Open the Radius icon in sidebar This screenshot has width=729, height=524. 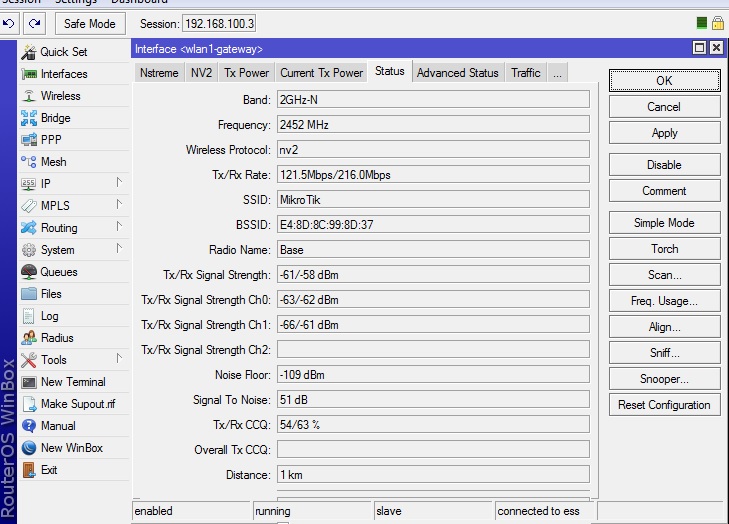pos(28,338)
